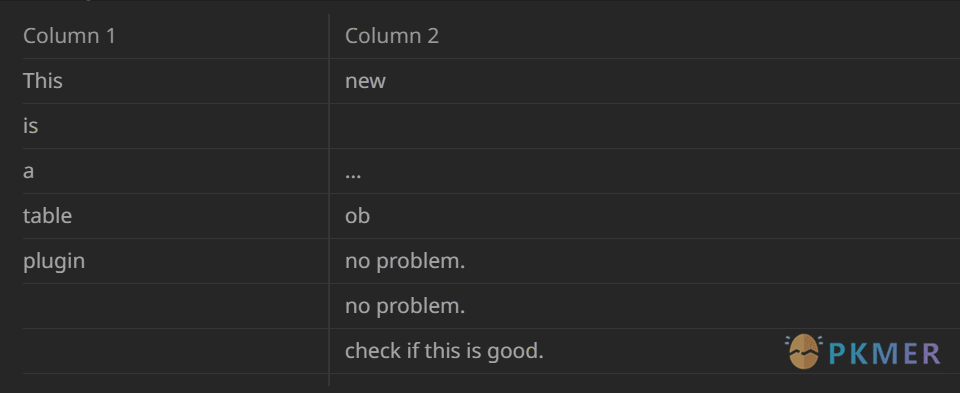Select the 'table' cell
960x393 pixels.
[176, 216]
